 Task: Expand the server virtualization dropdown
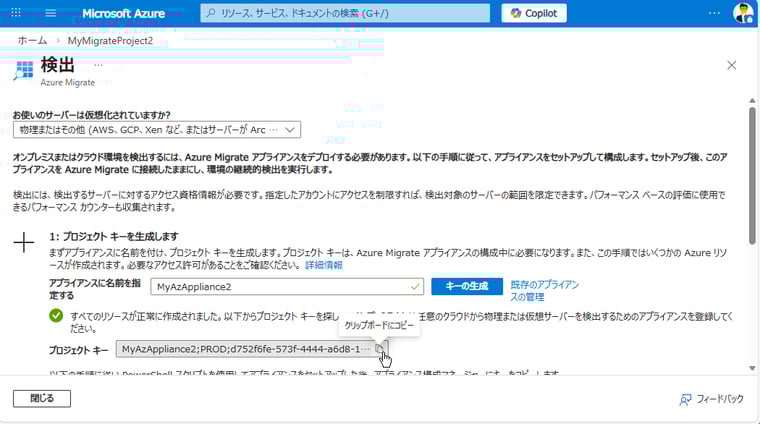[157, 130]
